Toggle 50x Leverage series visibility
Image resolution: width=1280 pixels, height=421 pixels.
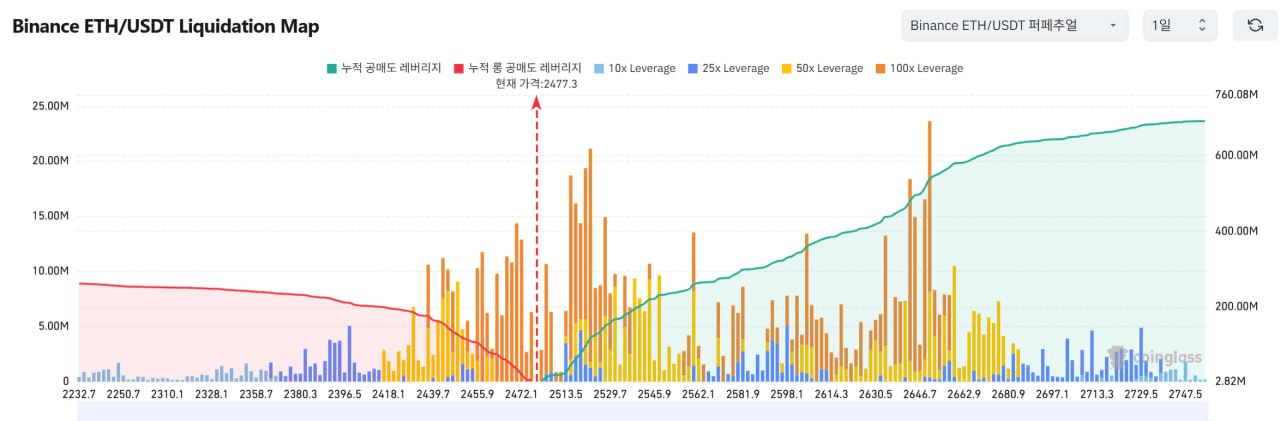821,68
